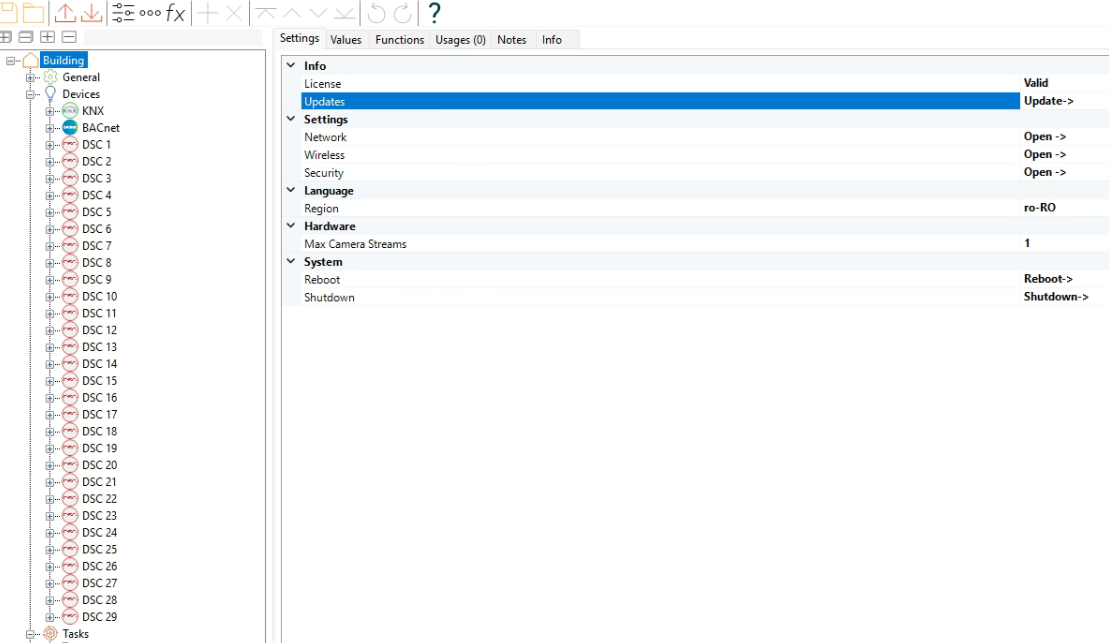The height and width of the screenshot is (643, 1109).
Task: Collapse the Hardware section chevron
Action: pos(291,226)
